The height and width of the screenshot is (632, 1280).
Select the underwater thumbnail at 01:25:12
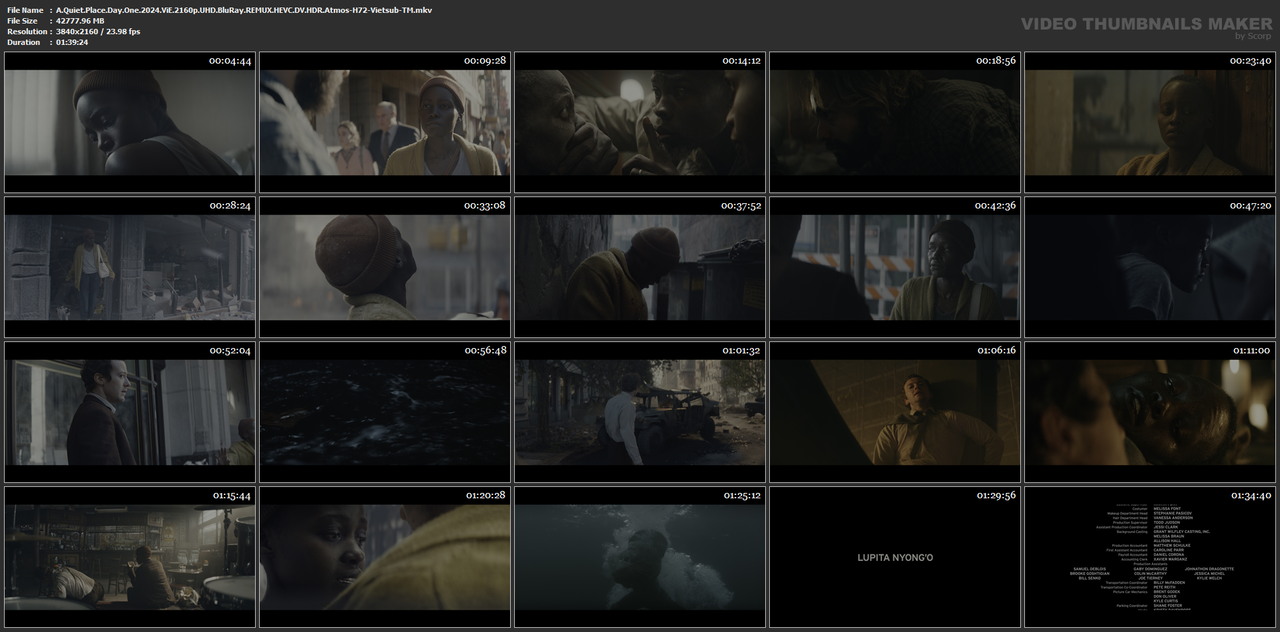[x=640, y=557]
